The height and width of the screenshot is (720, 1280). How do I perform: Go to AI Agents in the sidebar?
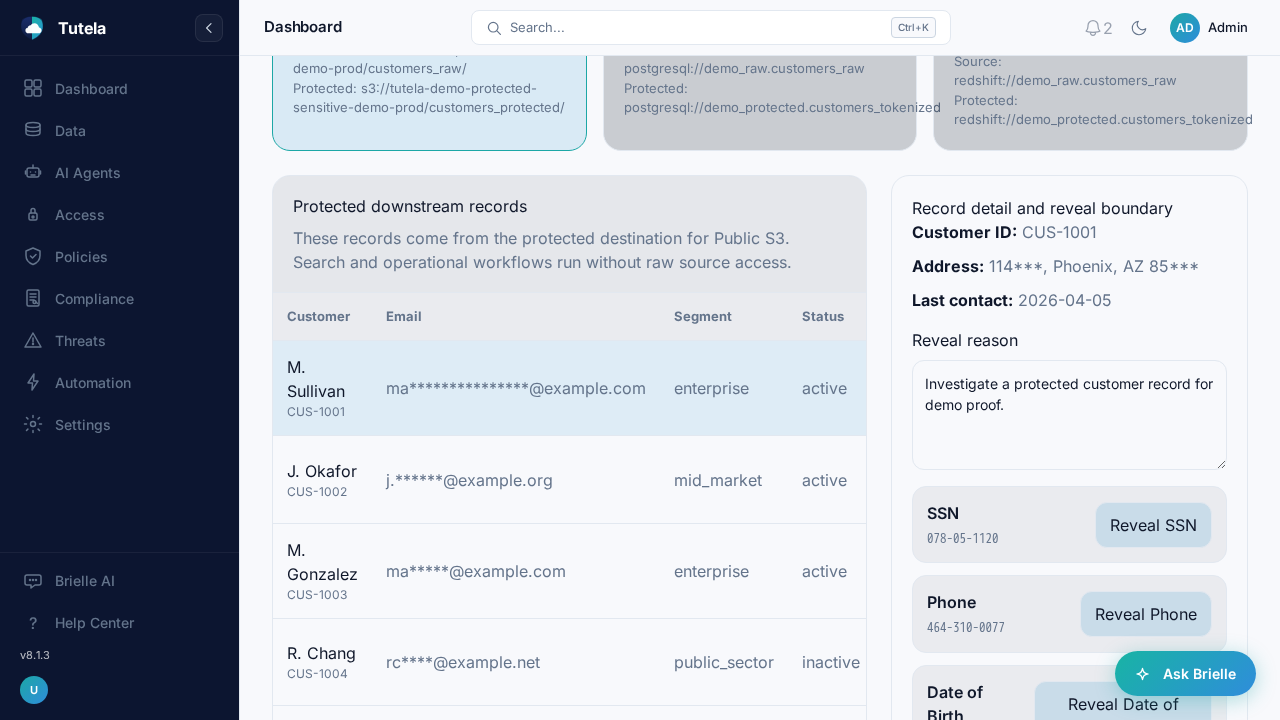tap(87, 173)
